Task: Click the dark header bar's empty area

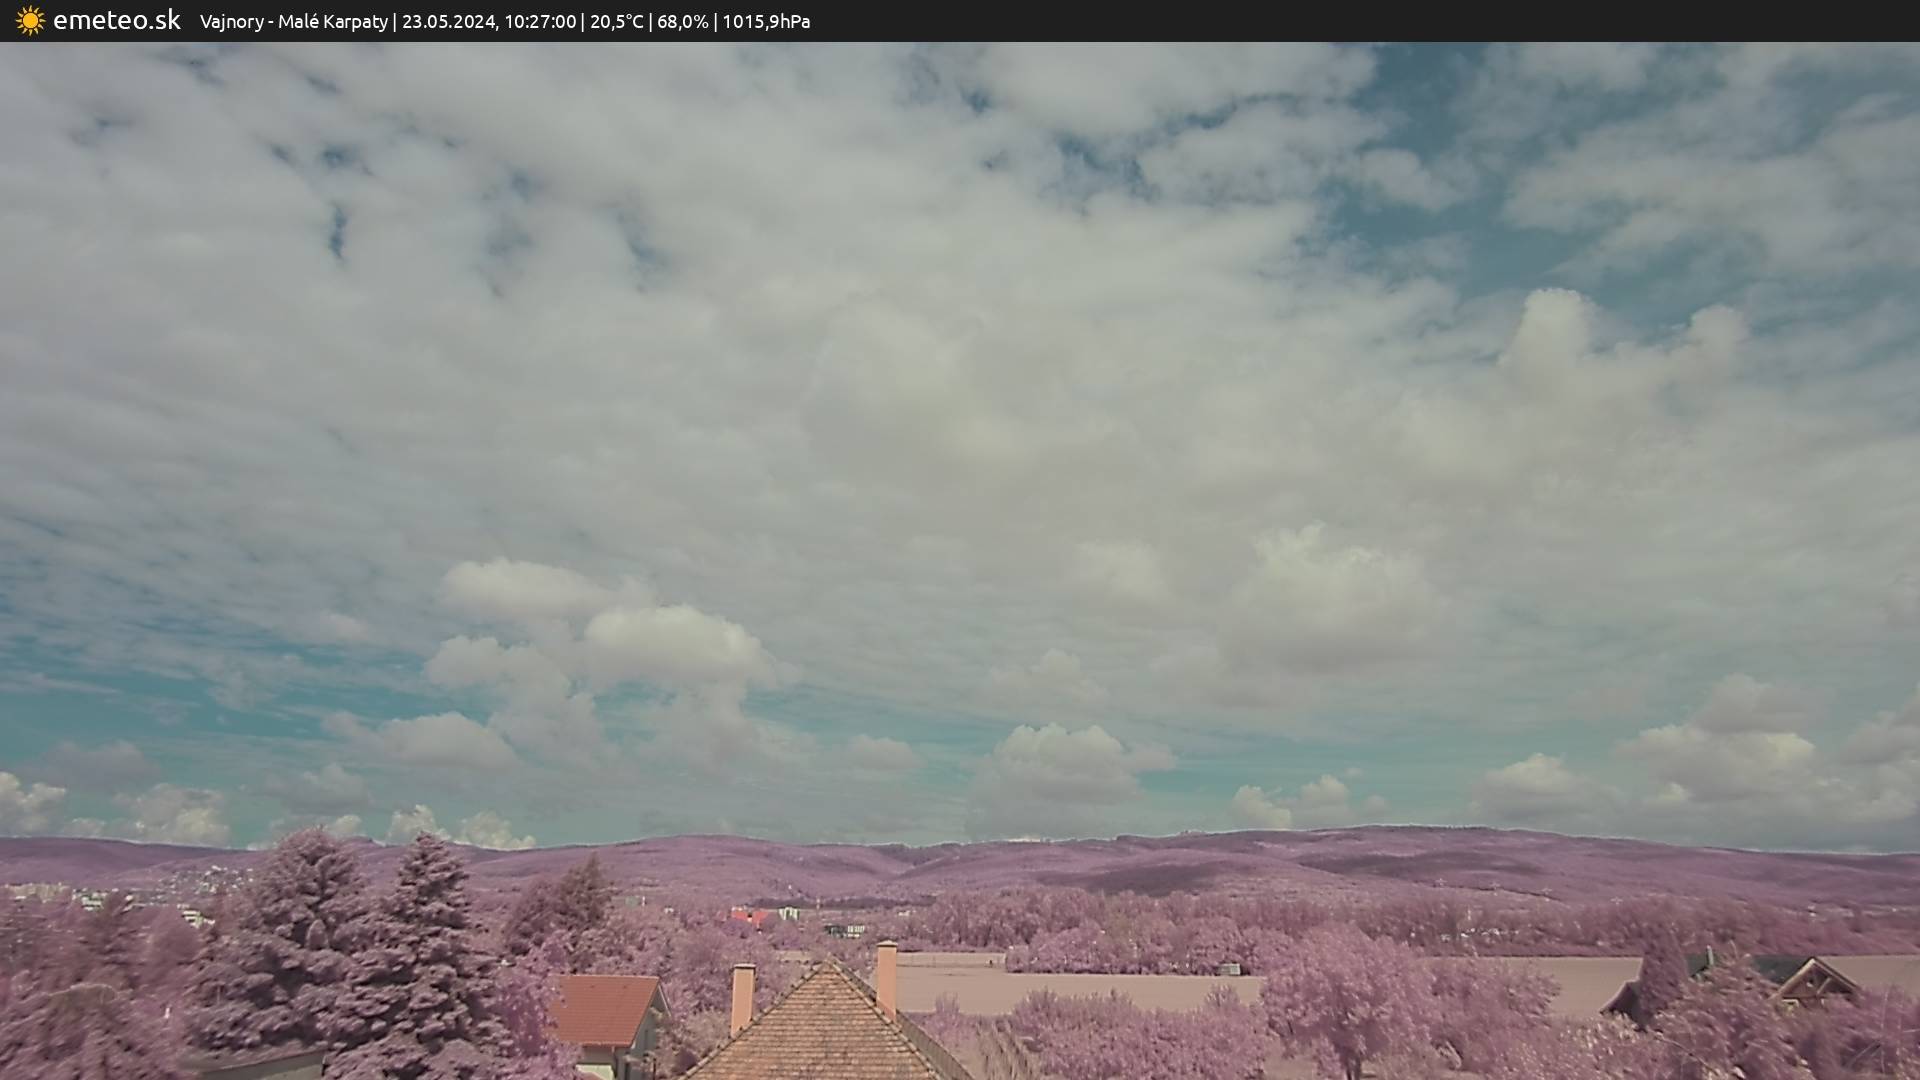Action: click(1400, 21)
